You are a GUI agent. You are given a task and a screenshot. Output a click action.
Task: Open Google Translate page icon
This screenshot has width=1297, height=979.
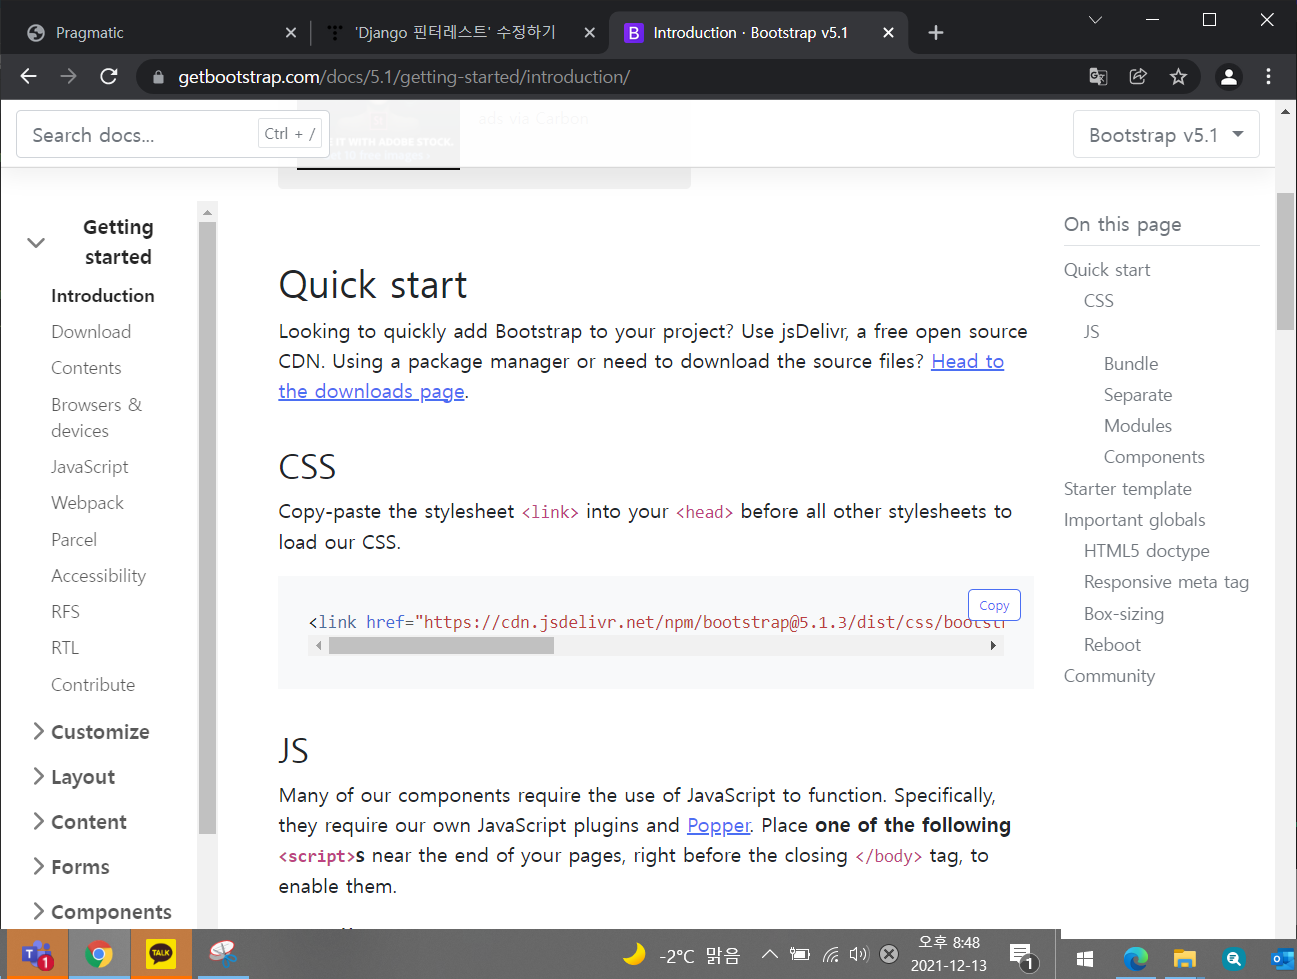pyautogui.click(x=1098, y=76)
